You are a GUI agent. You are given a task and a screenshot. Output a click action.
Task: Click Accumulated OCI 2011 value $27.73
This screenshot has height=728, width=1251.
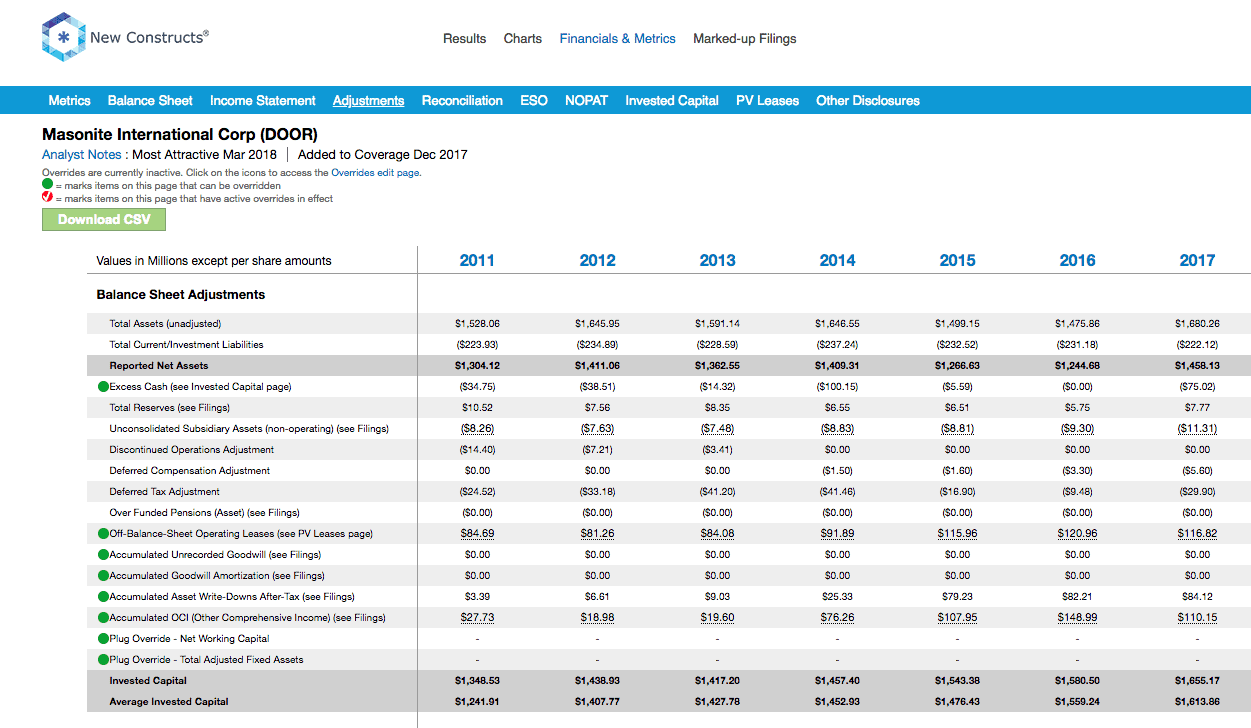point(477,618)
